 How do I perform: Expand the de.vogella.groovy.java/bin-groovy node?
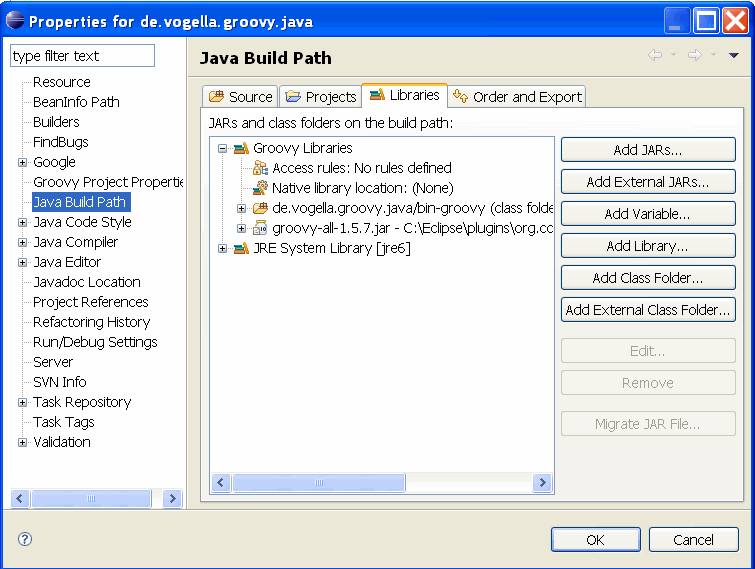(x=242, y=208)
